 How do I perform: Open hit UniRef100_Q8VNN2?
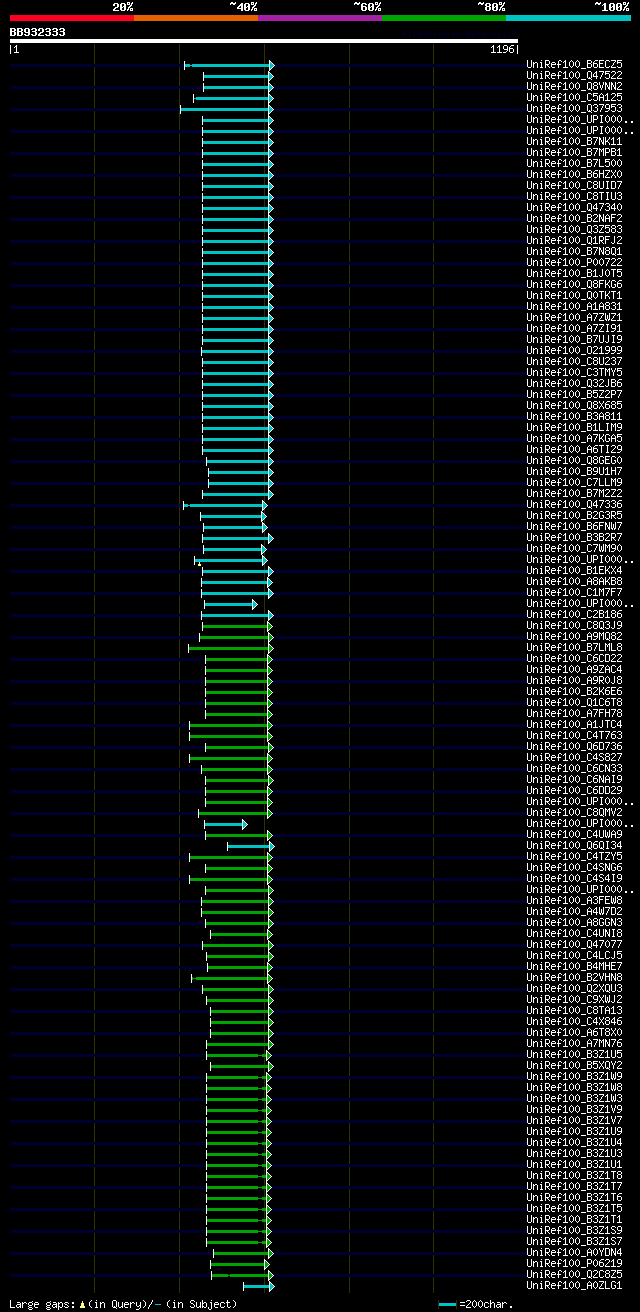[574, 86]
